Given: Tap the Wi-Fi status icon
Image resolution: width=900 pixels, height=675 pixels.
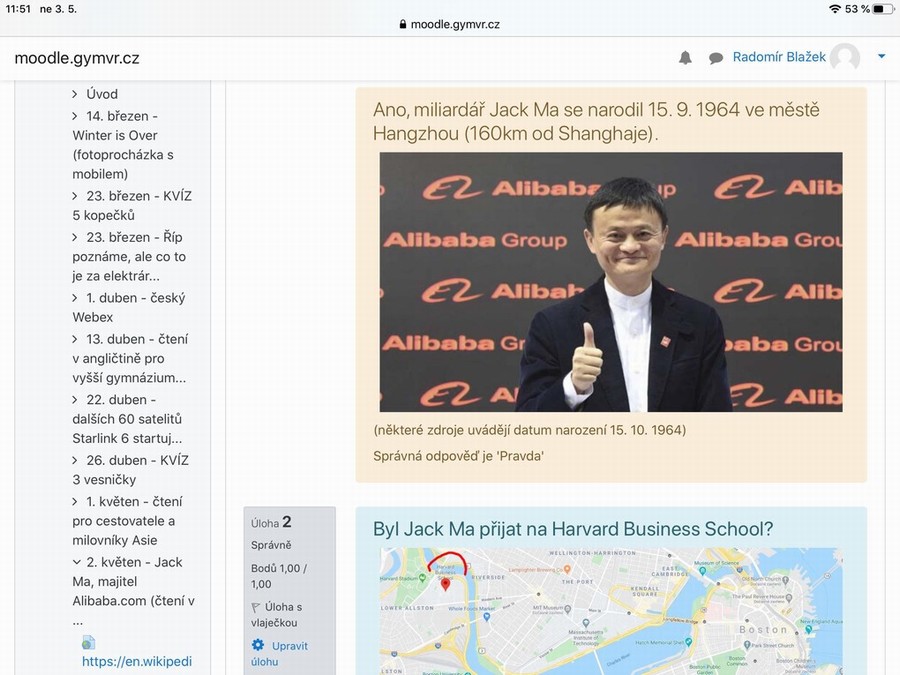Looking at the screenshot, I should [x=835, y=9].
